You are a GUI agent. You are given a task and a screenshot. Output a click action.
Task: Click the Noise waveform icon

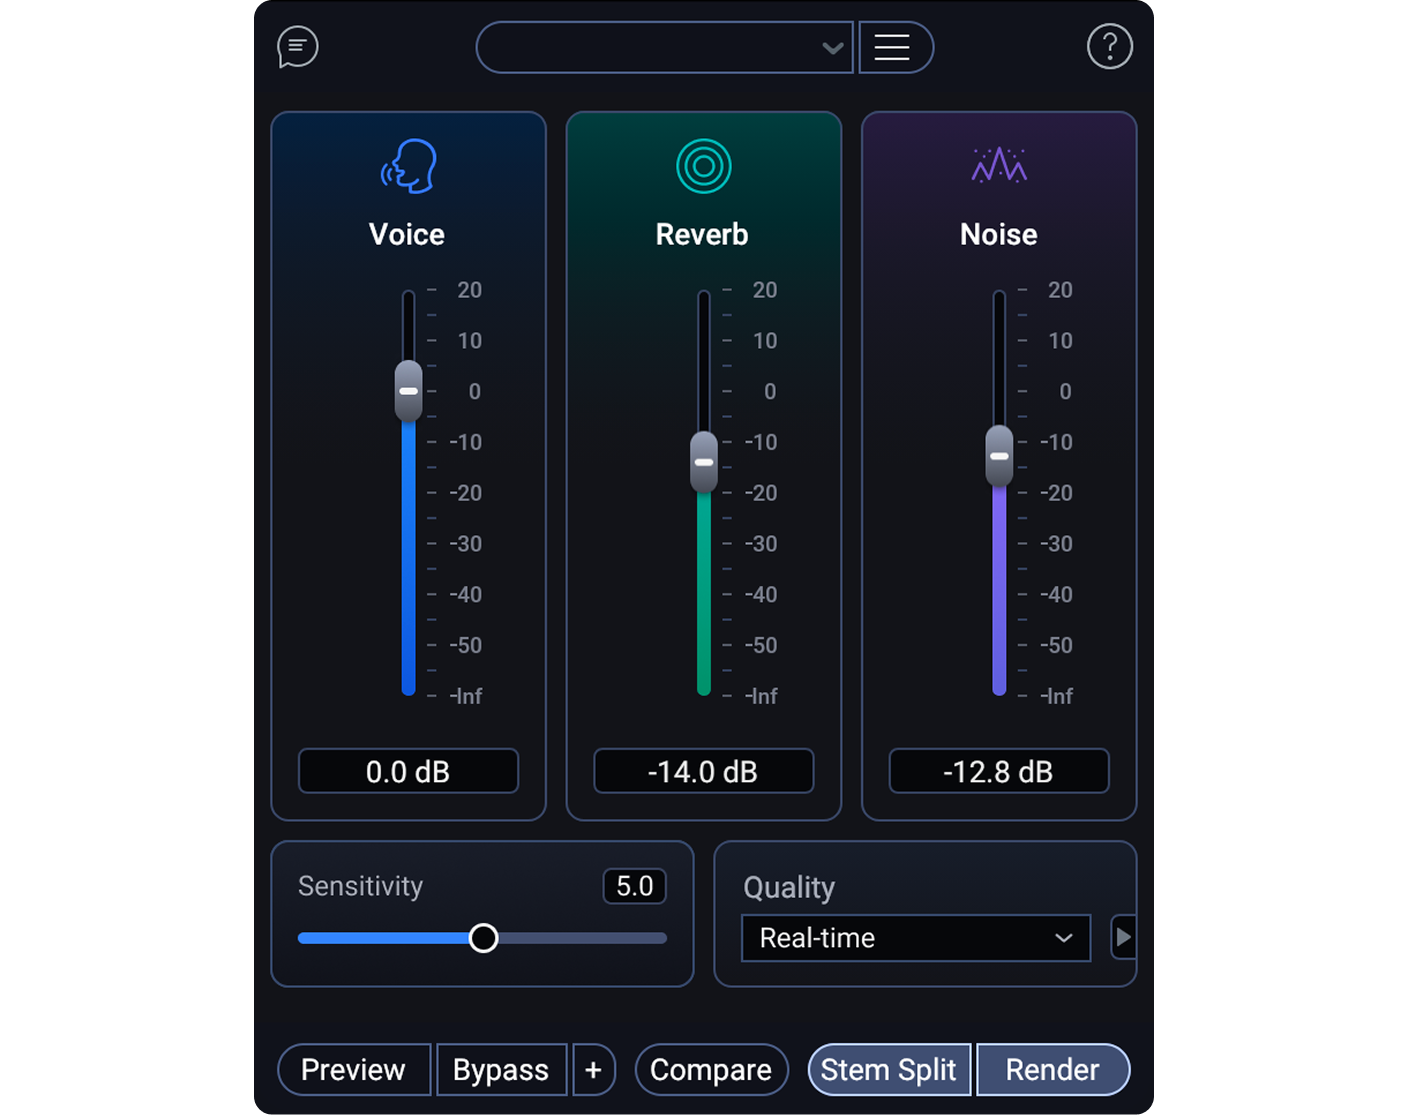(x=998, y=166)
